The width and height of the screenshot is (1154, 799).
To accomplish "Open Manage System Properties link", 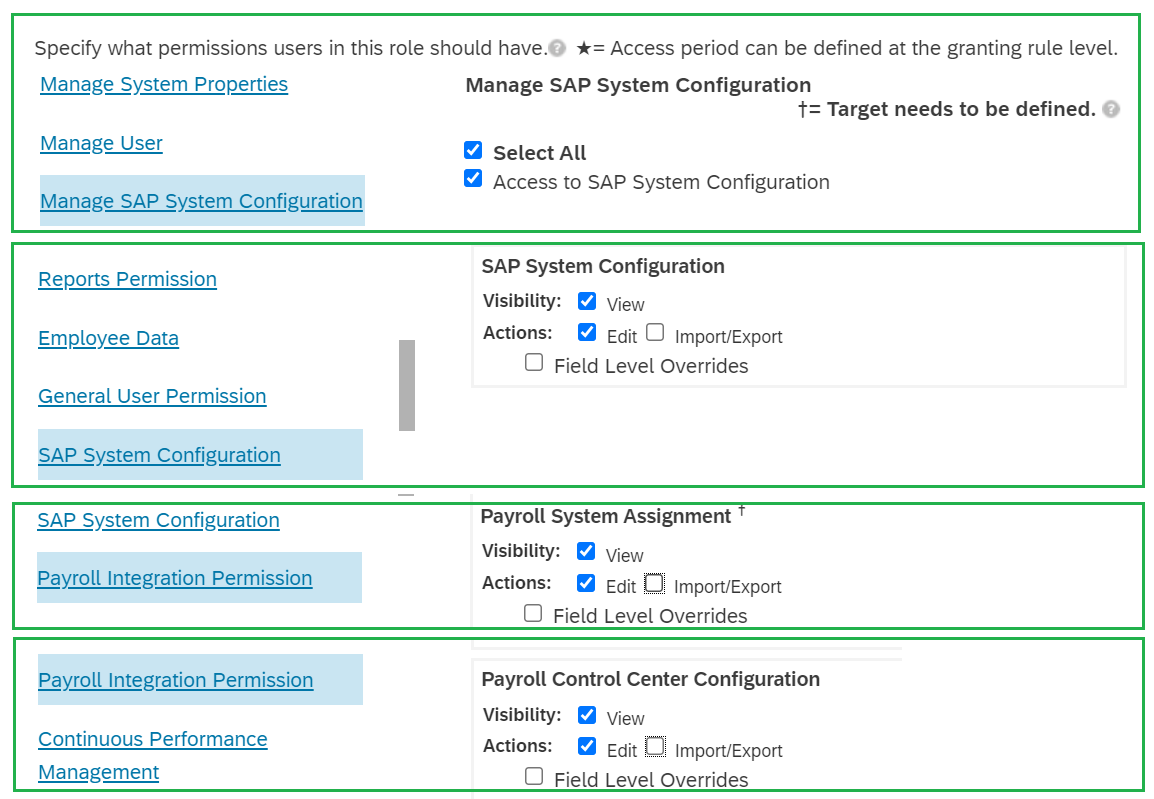I will click(x=164, y=85).
